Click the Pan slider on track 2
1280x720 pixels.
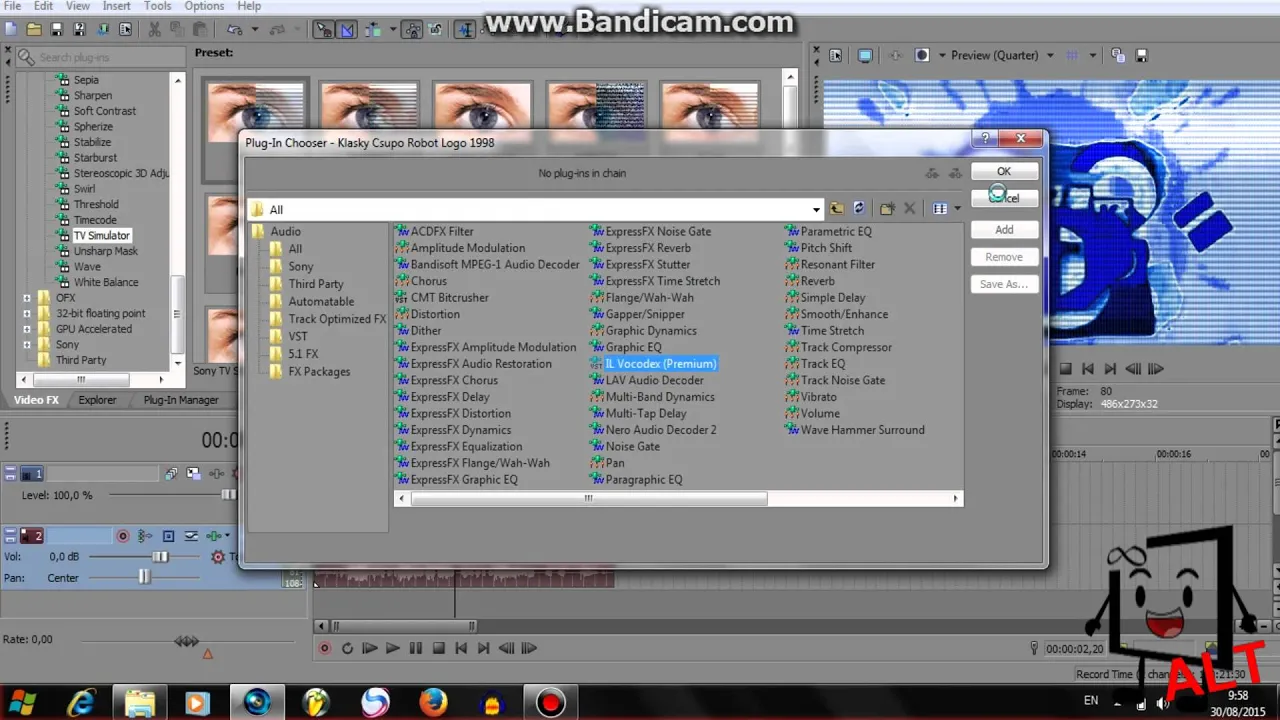click(145, 578)
